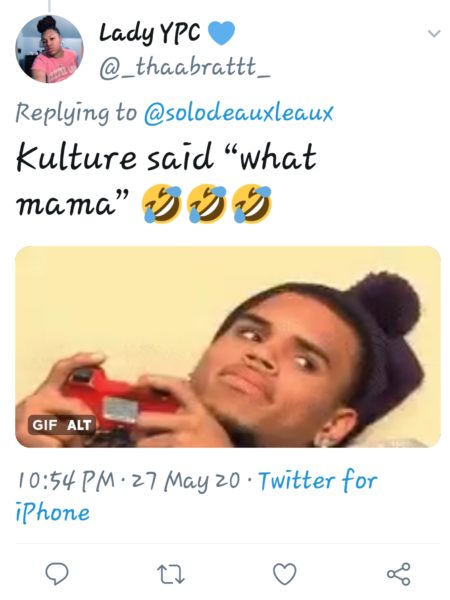Click the Replying to label text
This screenshot has height=600, width=450.
click(x=76, y=113)
